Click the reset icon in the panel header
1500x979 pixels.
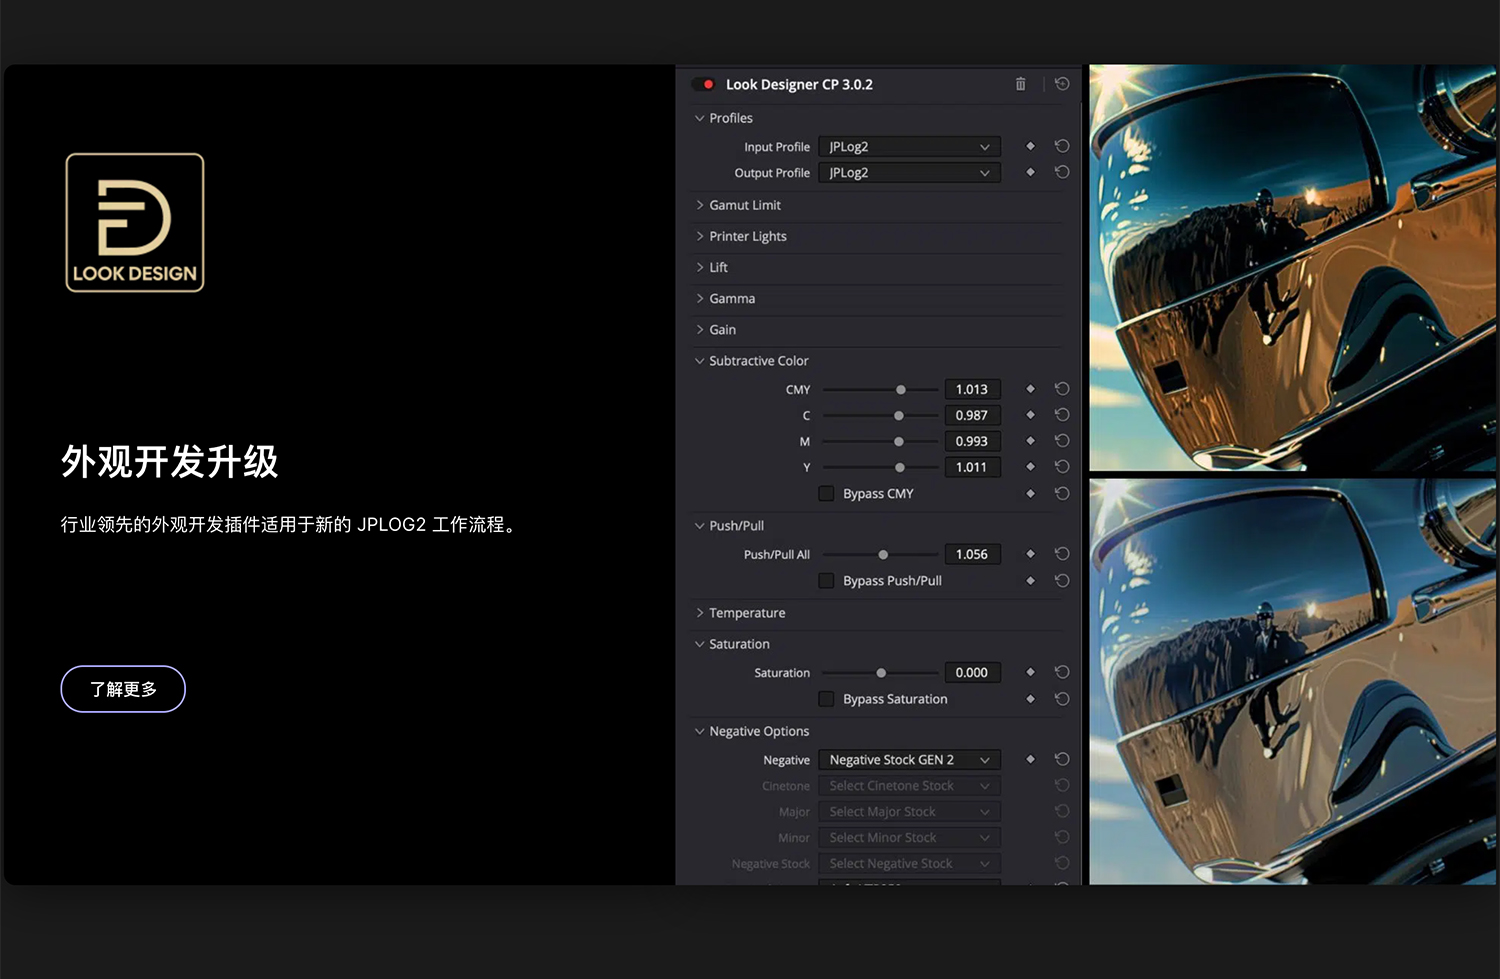tap(1062, 84)
